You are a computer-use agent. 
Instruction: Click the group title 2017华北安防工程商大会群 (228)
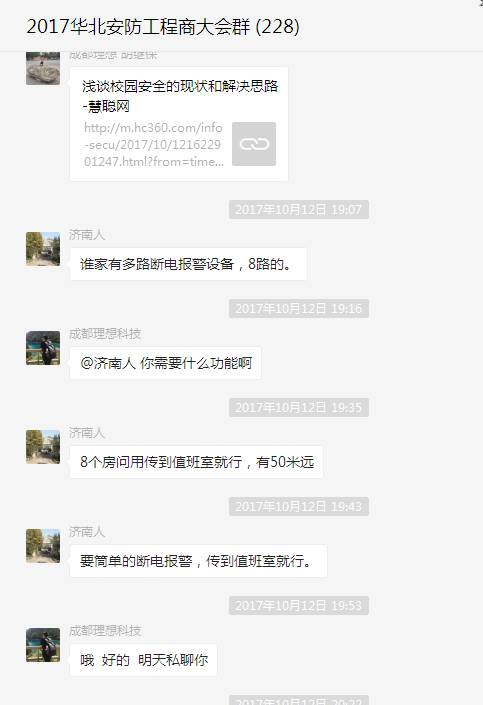163,27
